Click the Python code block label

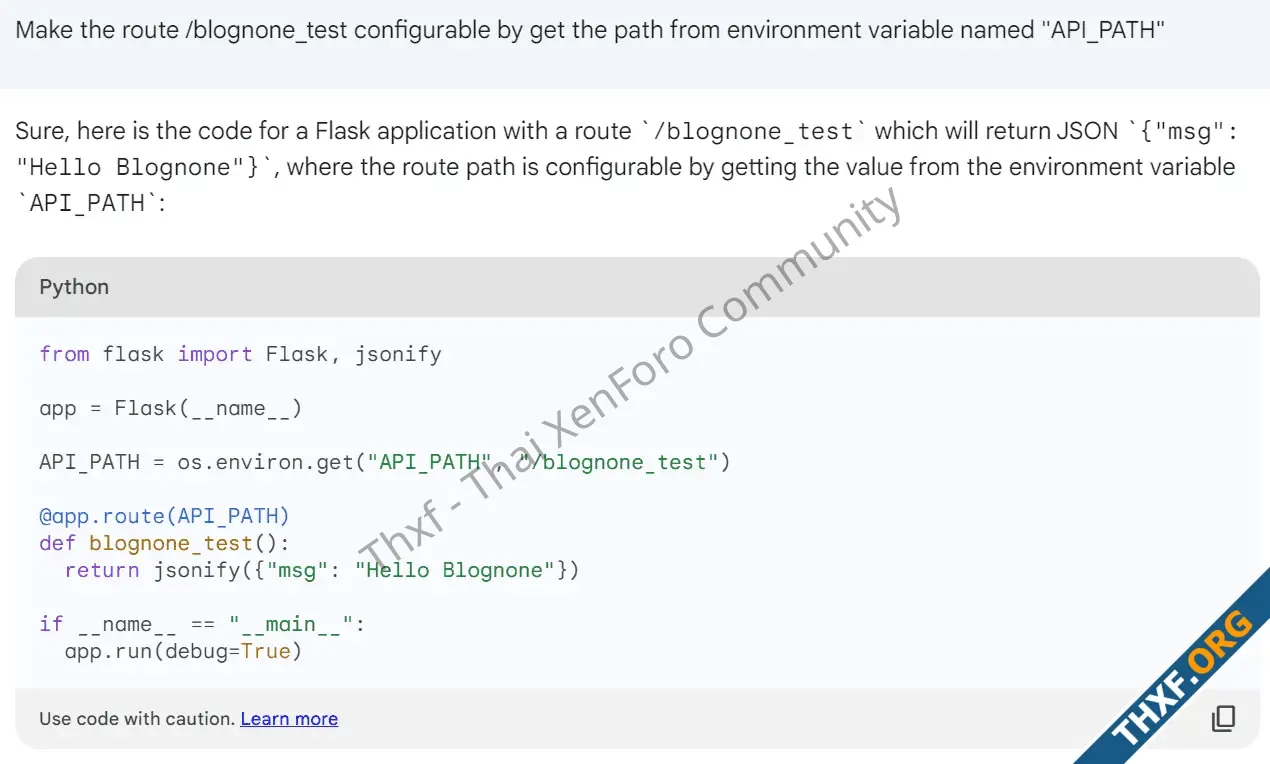74,287
